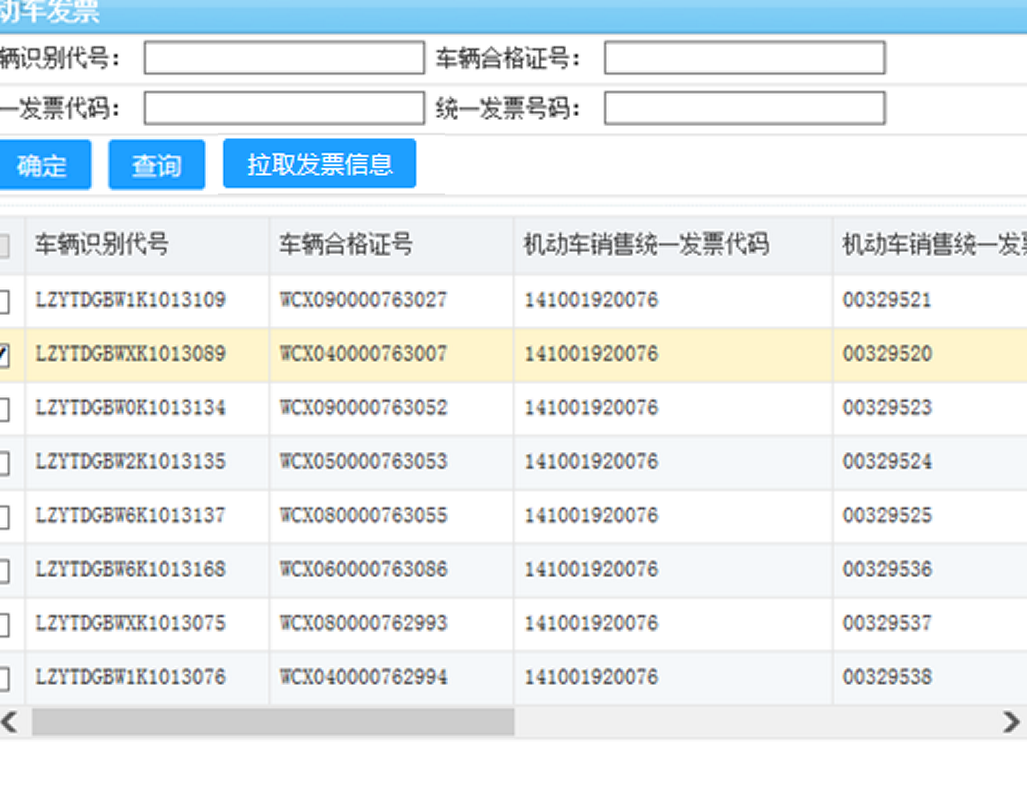Image resolution: width=1027 pixels, height=797 pixels.
Task: Click the 统一发票代码 input field
Action: click(284, 108)
